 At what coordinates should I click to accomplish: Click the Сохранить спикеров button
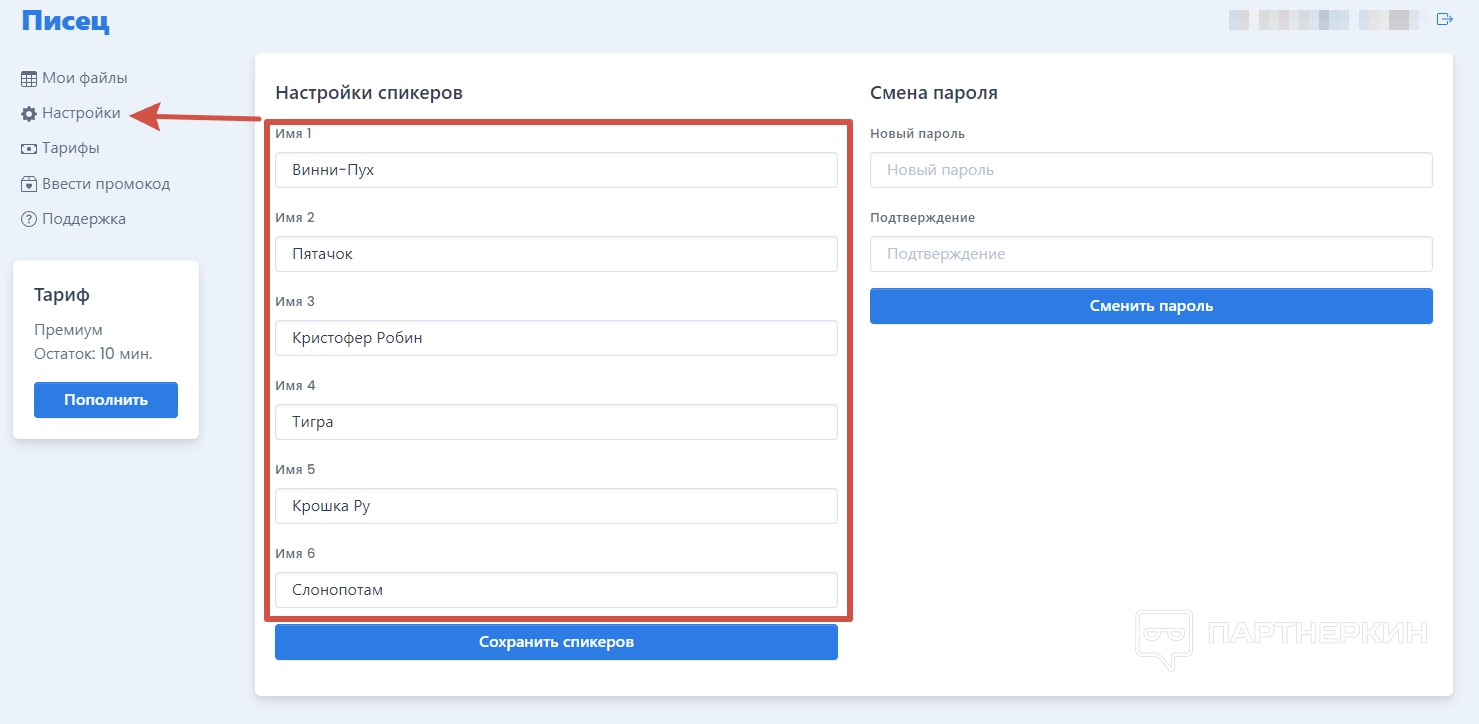click(556, 642)
